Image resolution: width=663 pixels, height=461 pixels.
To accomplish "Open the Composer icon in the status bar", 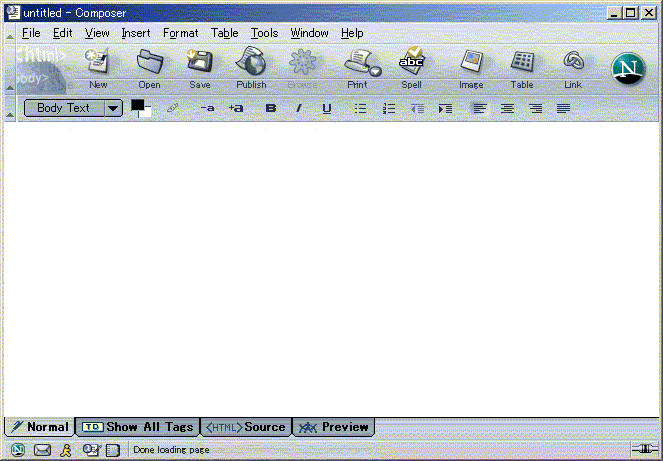I will click(x=91, y=450).
